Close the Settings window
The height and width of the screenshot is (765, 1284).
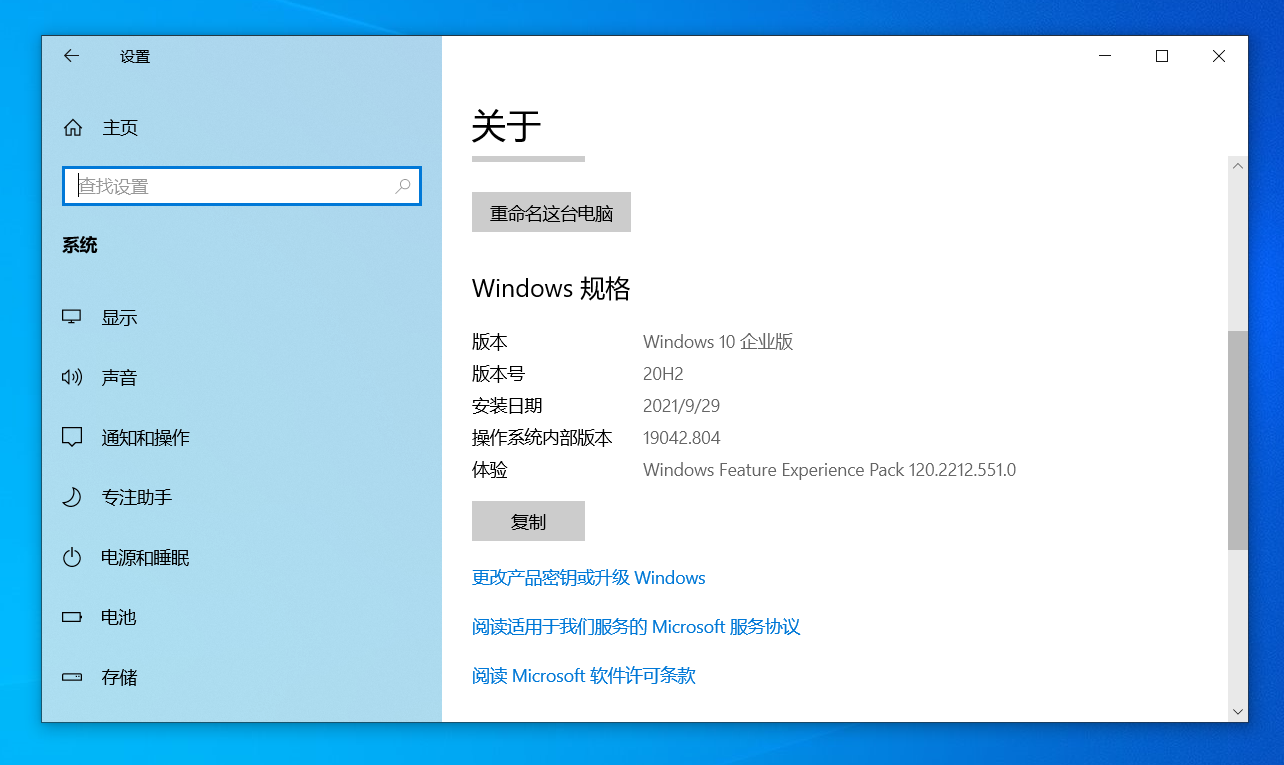click(1219, 56)
